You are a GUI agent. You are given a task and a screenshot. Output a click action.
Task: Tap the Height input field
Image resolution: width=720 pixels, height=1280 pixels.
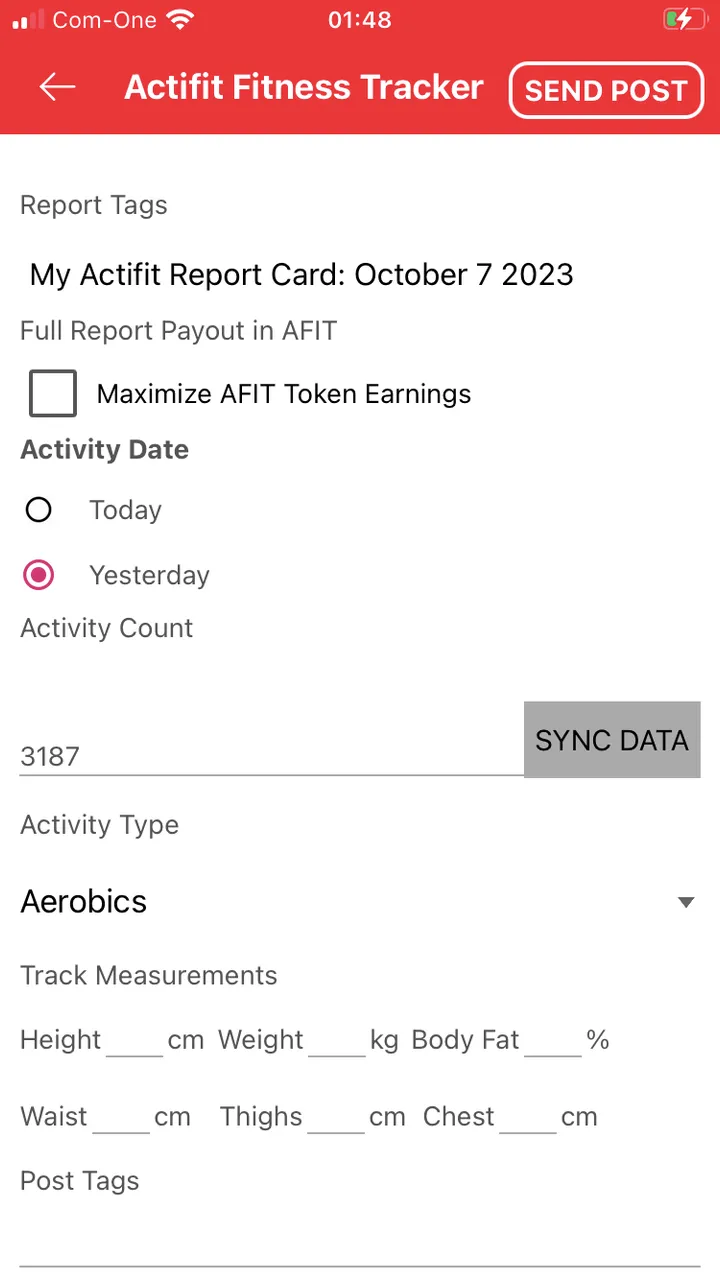134,1041
